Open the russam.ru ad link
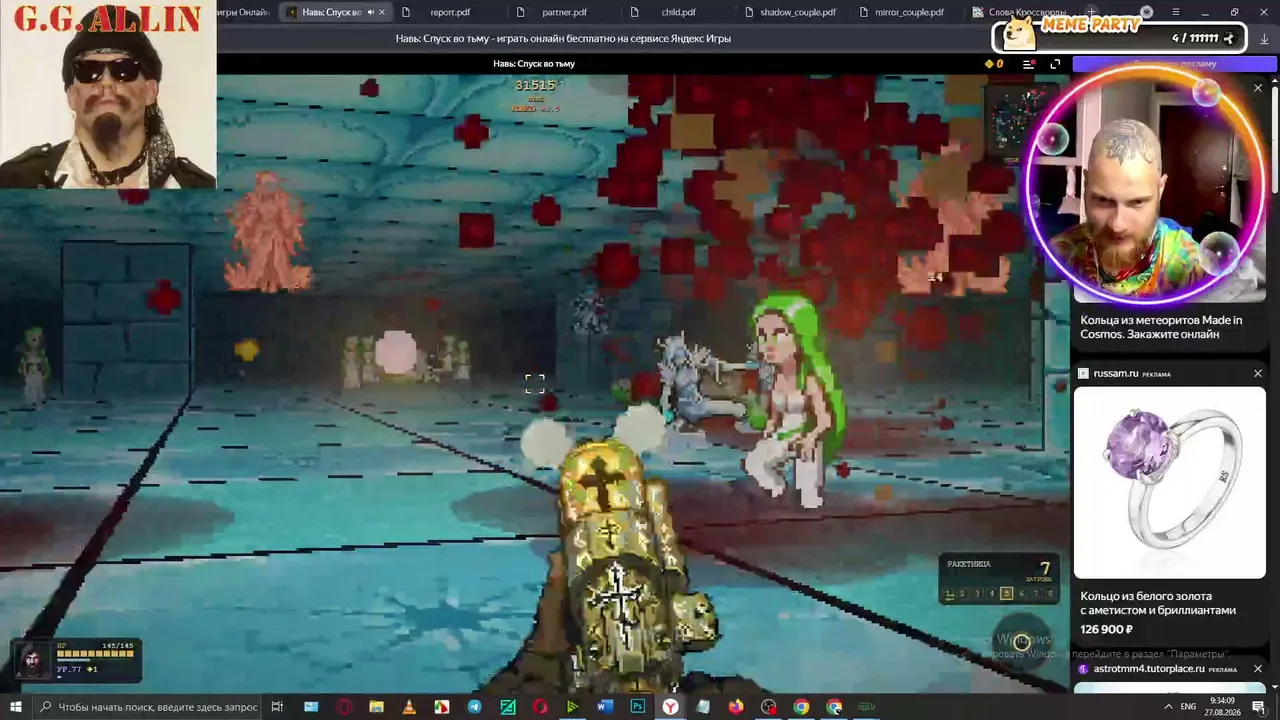 [x=1115, y=373]
